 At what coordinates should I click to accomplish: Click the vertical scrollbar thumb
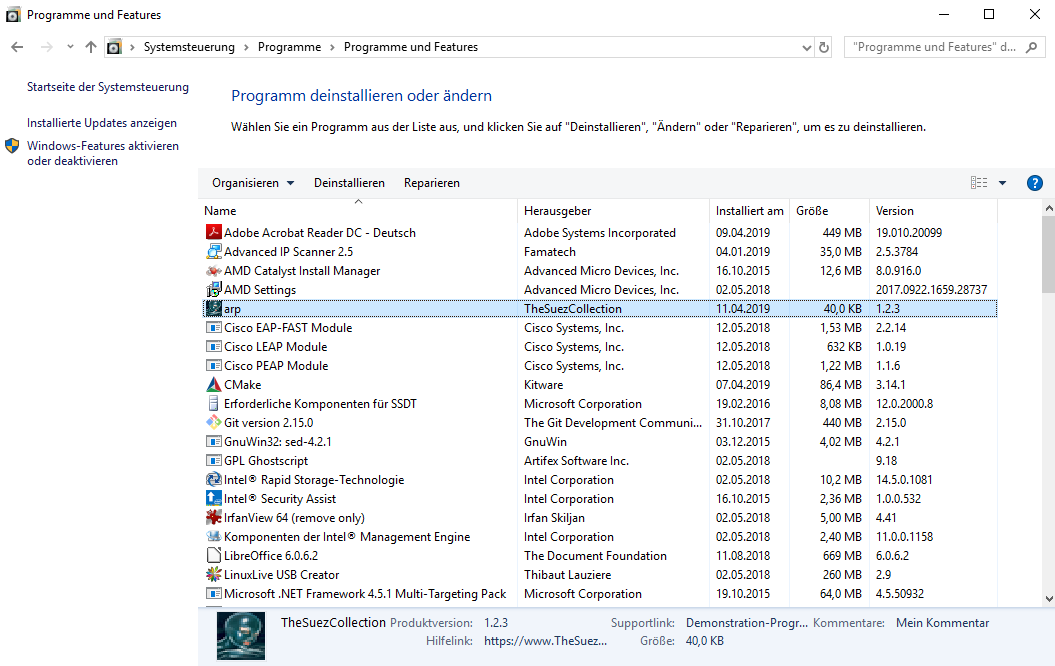click(x=1048, y=254)
